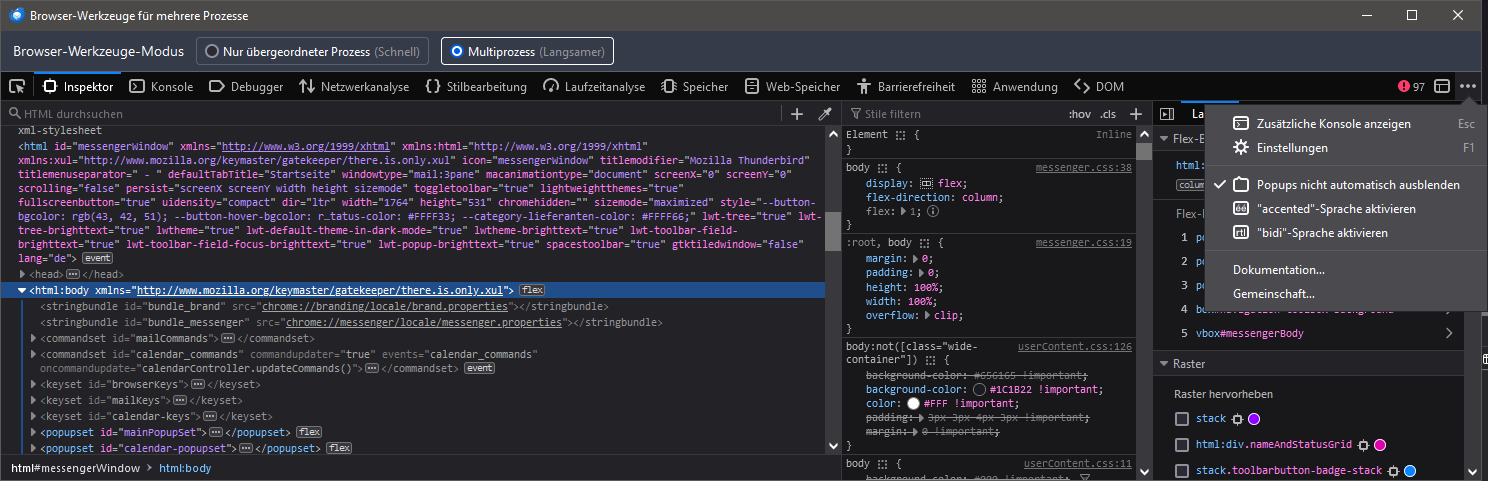The image size is (1488, 481).
Task: Click the eyedropper color picker icon
Action: click(x=825, y=114)
